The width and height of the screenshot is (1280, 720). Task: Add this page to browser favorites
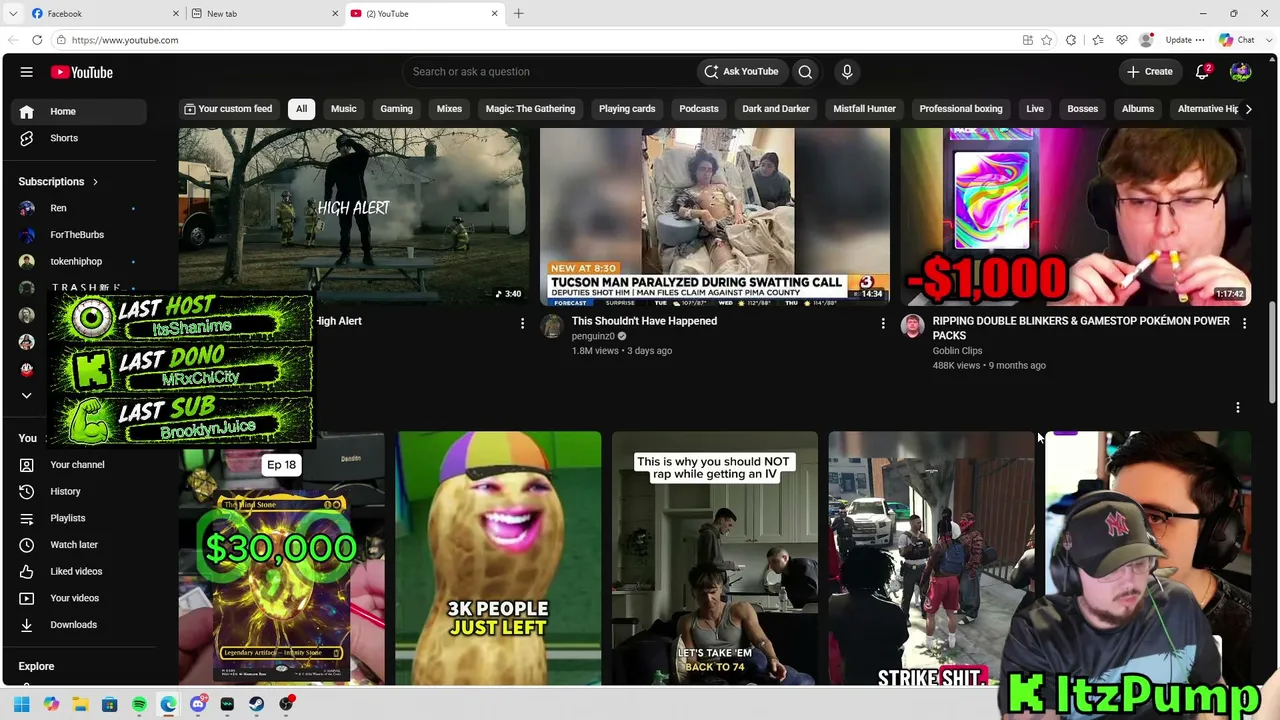pyautogui.click(x=1047, y=40)
